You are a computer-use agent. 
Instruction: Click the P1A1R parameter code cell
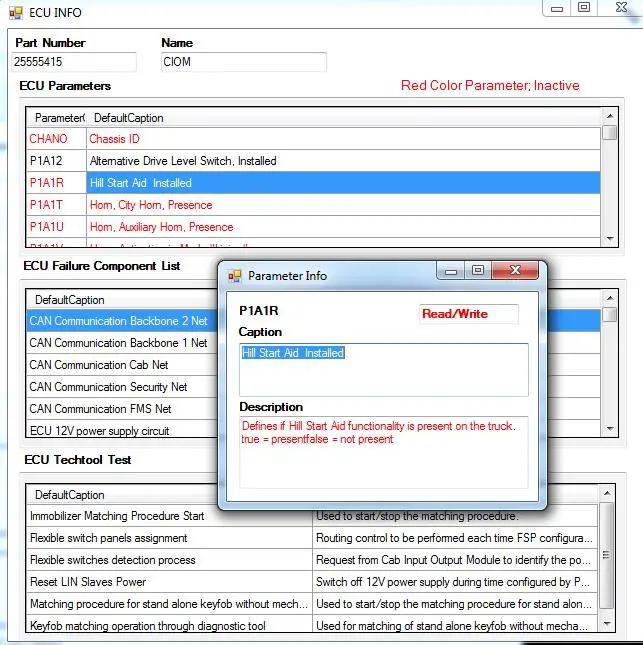[56, 183]
